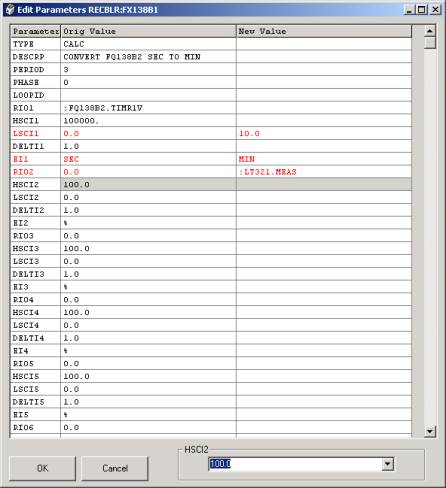Image resolution: width=446 pixels, height=488 pixels.
Task: Select the EI1 New Value cell MIN
Action: tap(324, 159)
